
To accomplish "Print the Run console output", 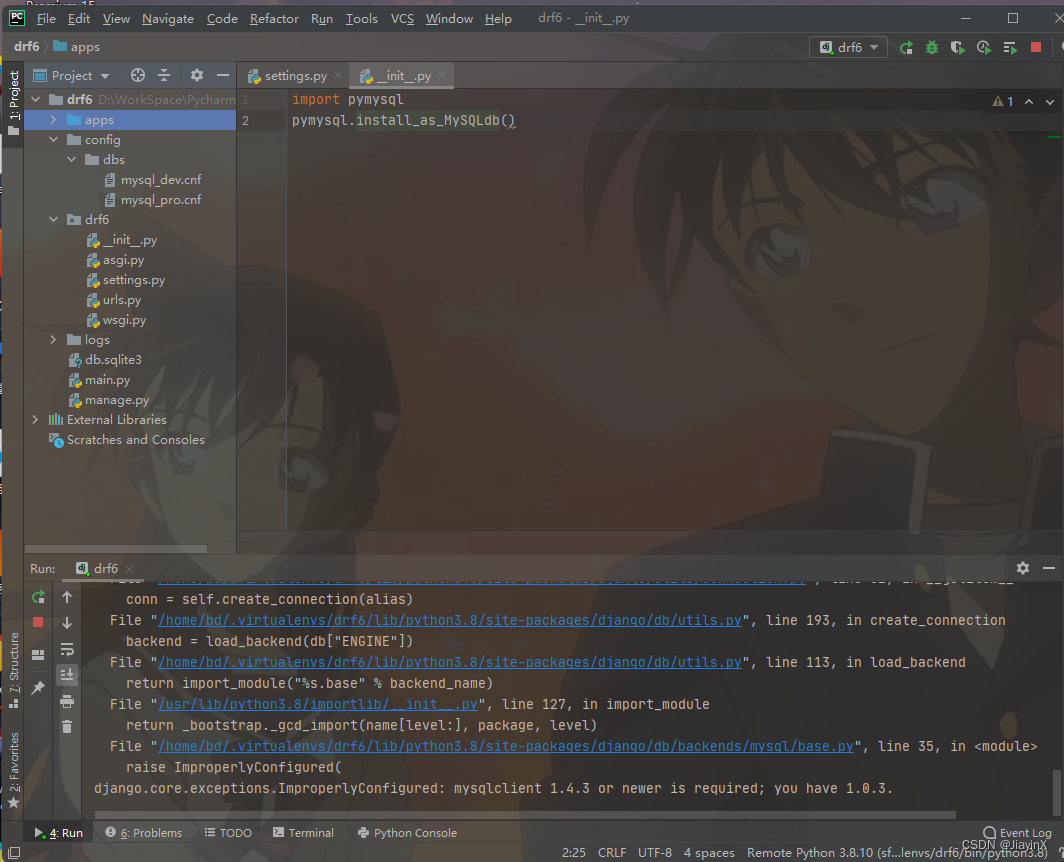I will pos(66,701).
